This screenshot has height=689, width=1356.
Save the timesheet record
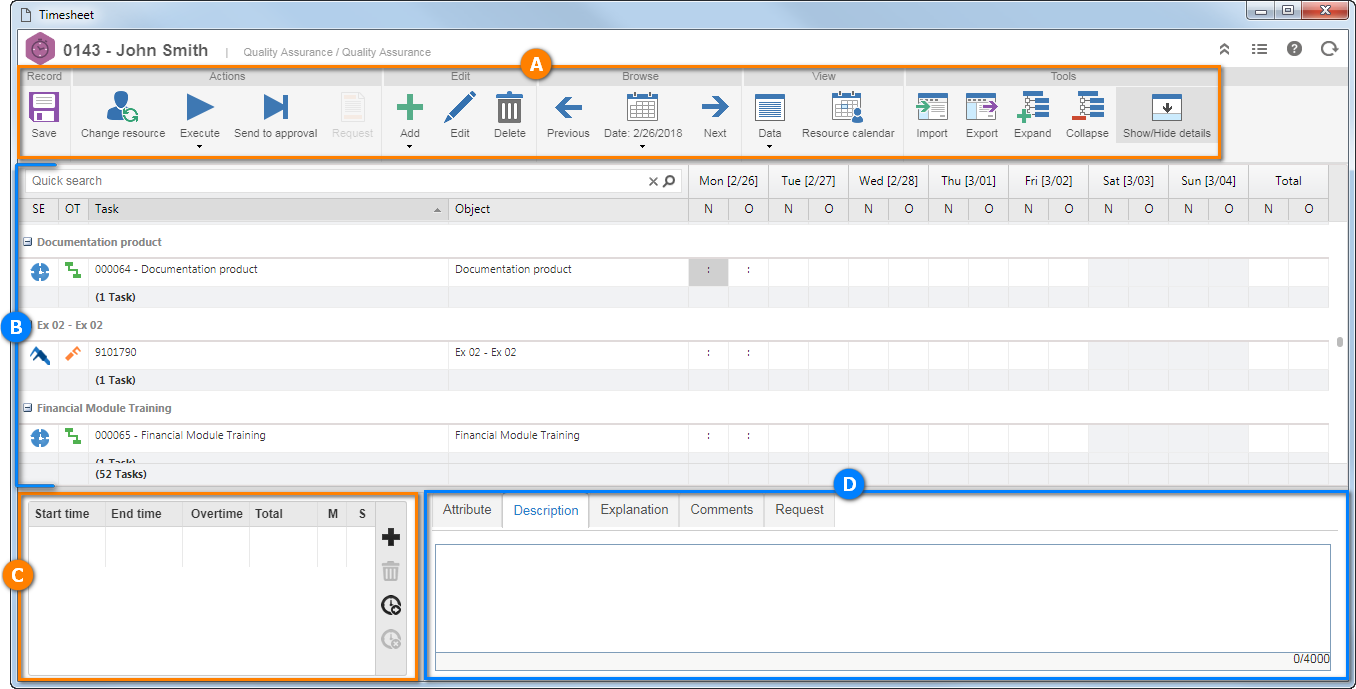click(44, 115)
